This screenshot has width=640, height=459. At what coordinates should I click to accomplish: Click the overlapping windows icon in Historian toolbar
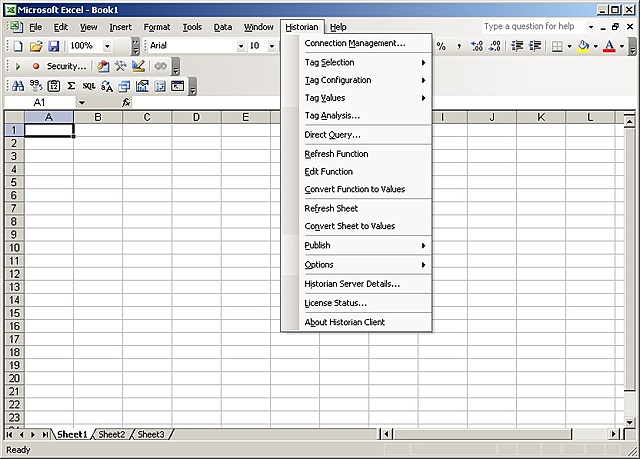(124, 86)
